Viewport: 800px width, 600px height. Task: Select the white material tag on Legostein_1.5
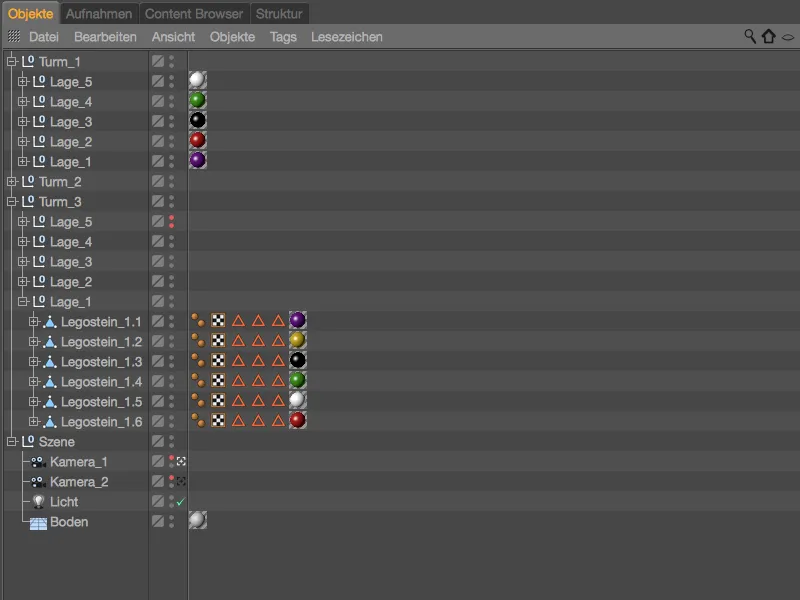click(x=297, y=400)
